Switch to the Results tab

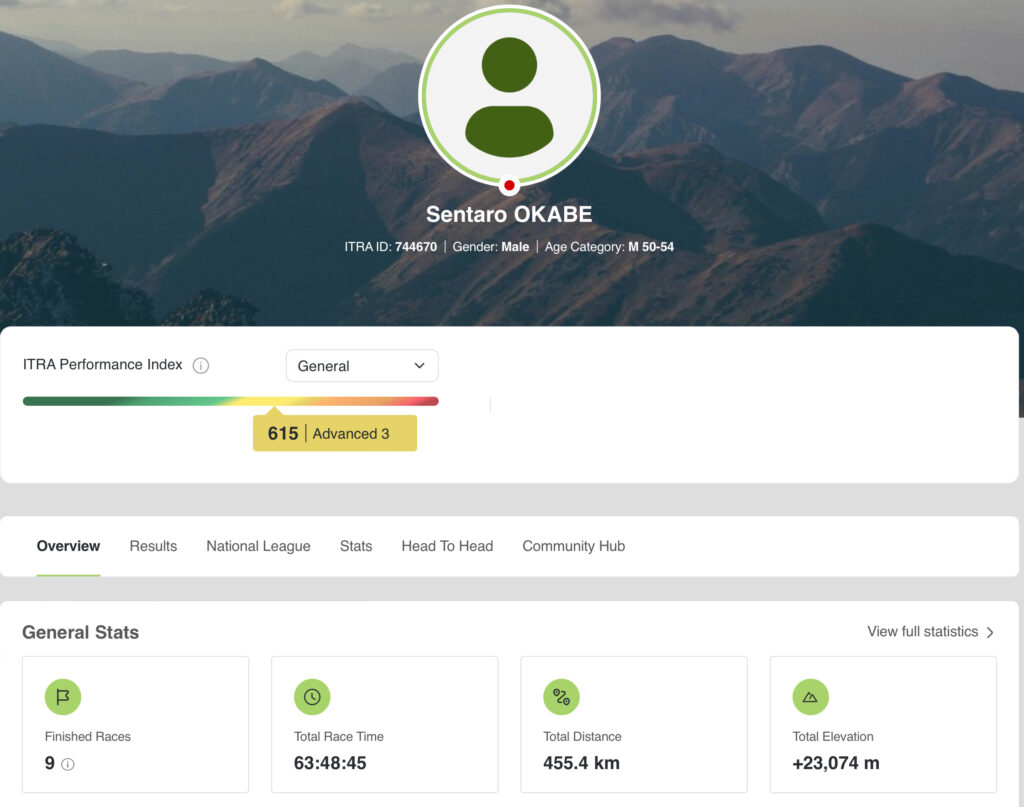tap(153, 546)
